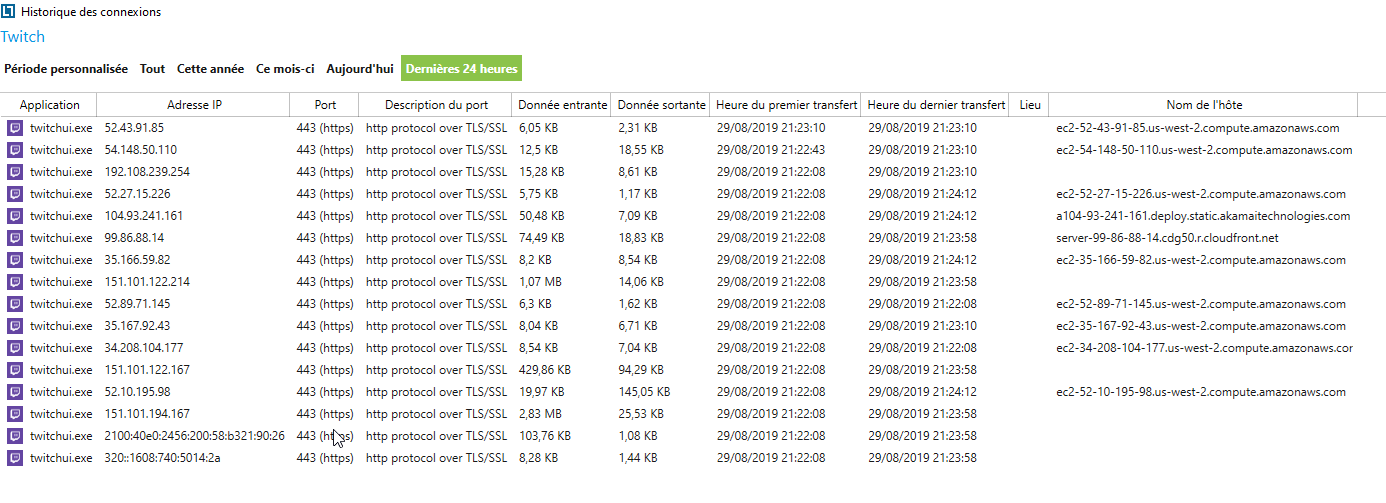Viewport: 1386px width, 503px height.
Task: Click the Twitch icon beside 52.43.91.85
Action: point(14,128)
